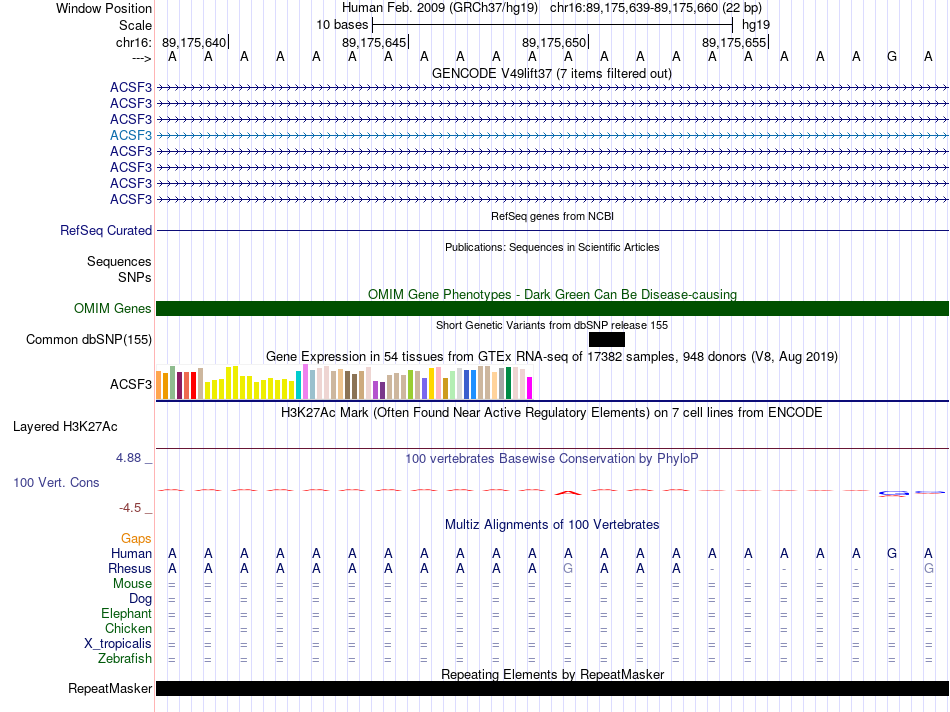Click the Rhesus species label
The width and height of the screenshot is (950, 712).
pyautogui.click(x=130, y=569)
